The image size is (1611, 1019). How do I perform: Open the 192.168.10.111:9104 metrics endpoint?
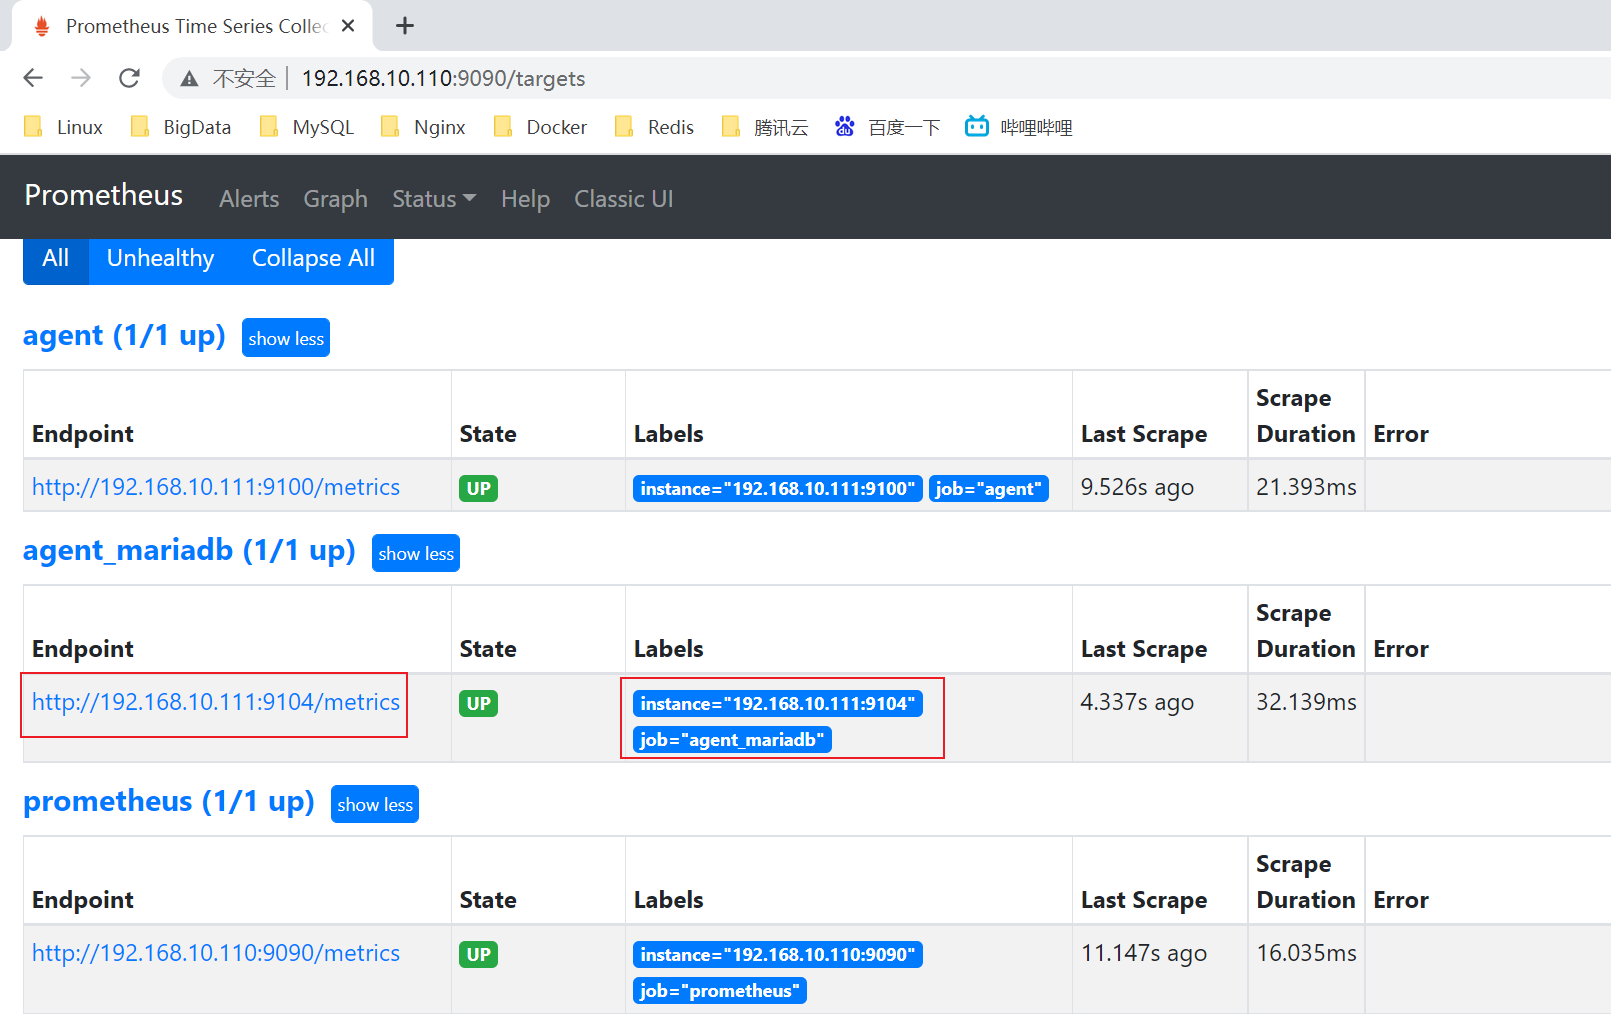point(216,702)
